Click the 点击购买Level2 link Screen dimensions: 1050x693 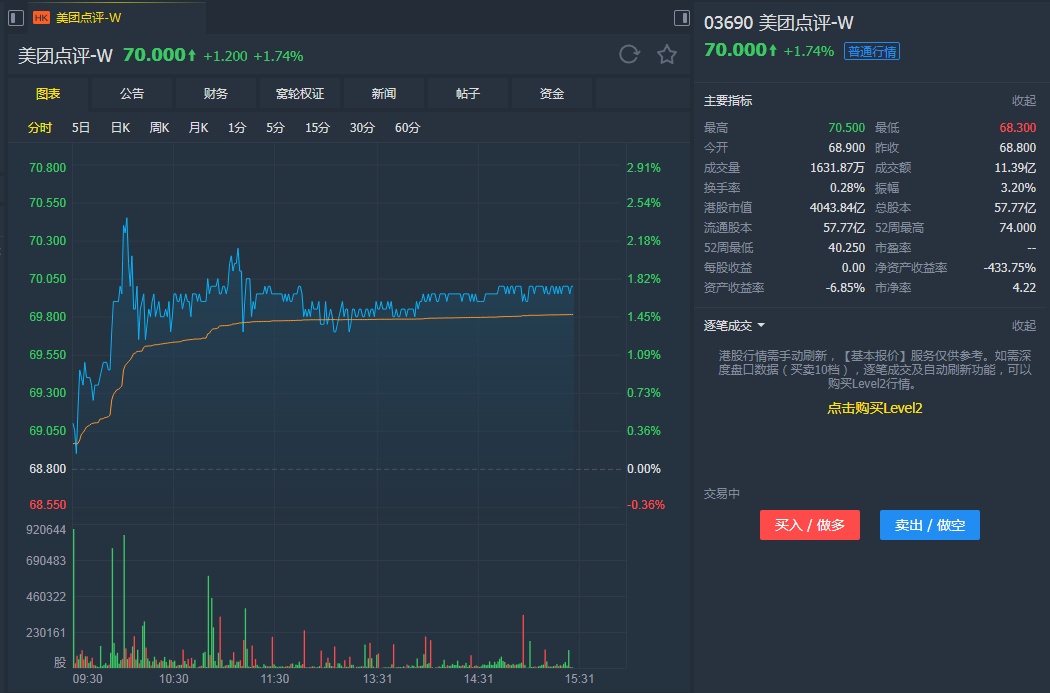[x=875, y=408]
